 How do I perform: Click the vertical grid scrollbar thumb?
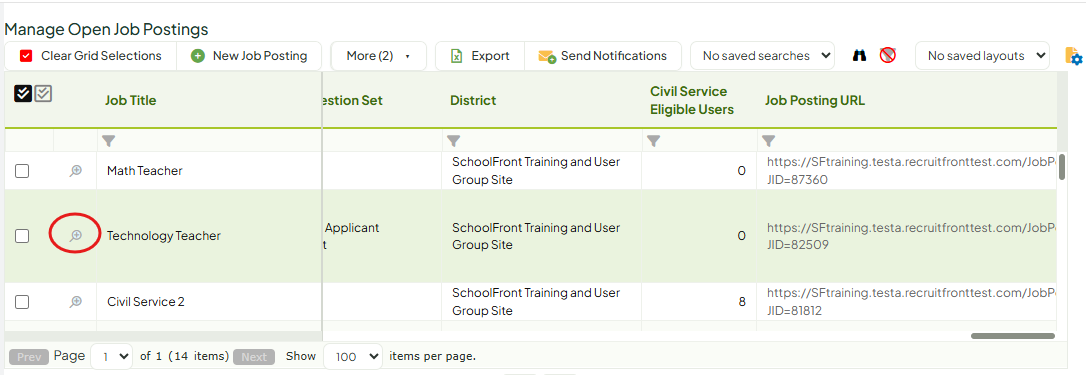click(x=1062, y=167)
